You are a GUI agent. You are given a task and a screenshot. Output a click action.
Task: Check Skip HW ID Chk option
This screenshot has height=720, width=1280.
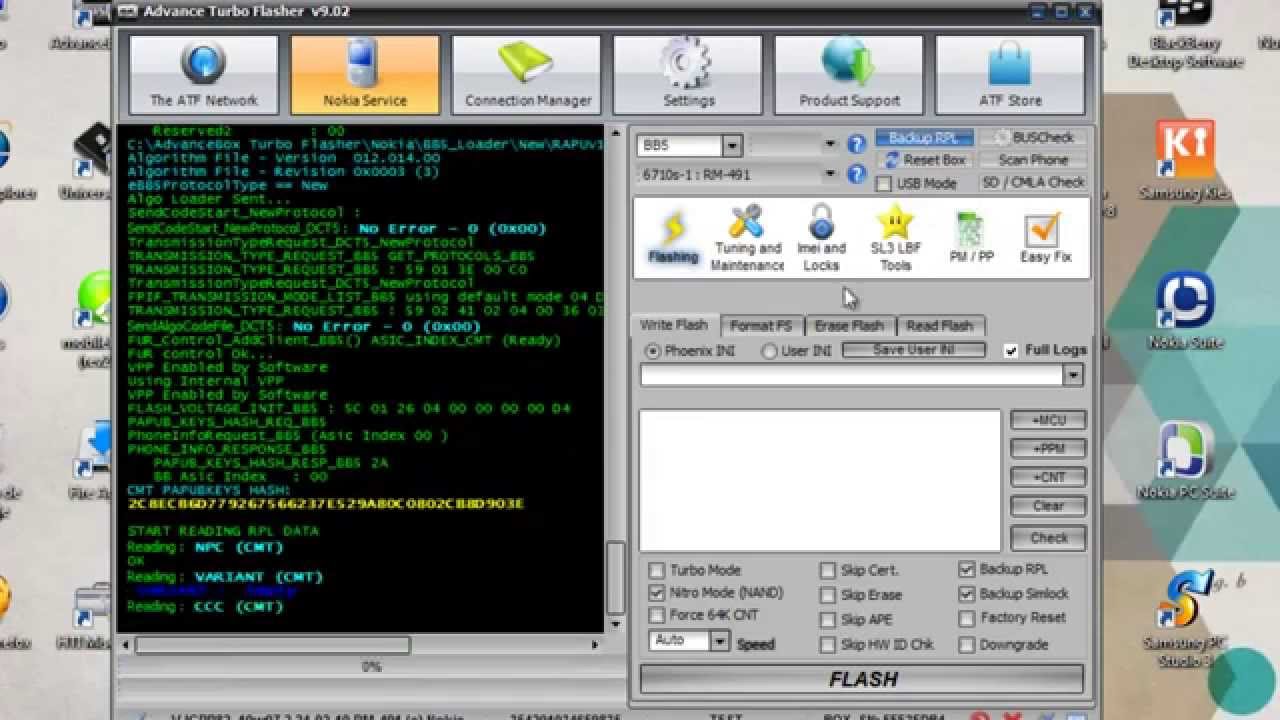tap(827, 645)
